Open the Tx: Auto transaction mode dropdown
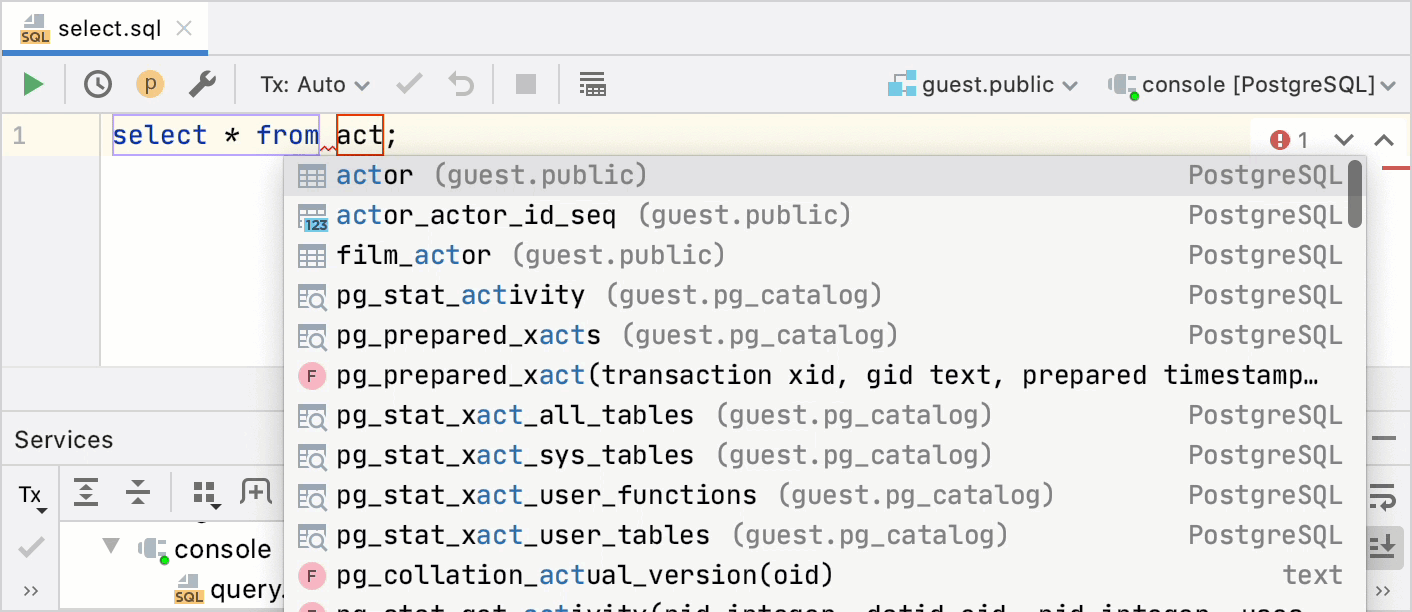Viewport: 1412px width, 612px height. [x=313, y=84]
